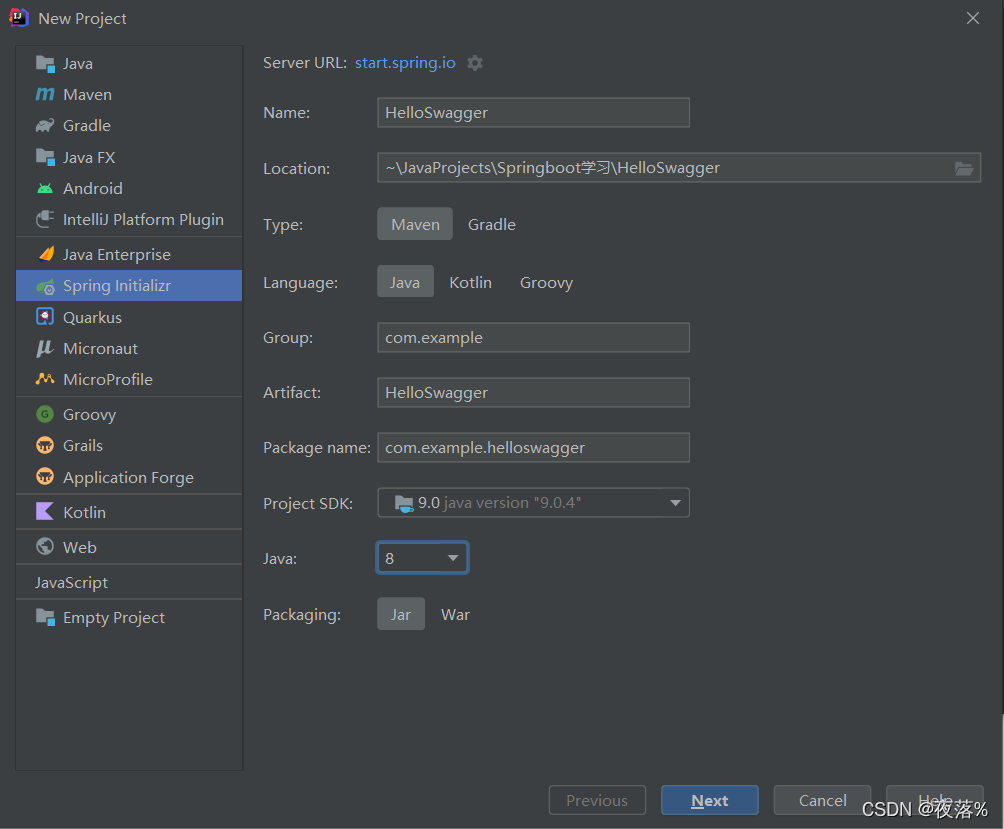Click the Server URL settings gear icon
Image resolution: width=1004 pixels, height=829 pixels.
pos(475,63)
